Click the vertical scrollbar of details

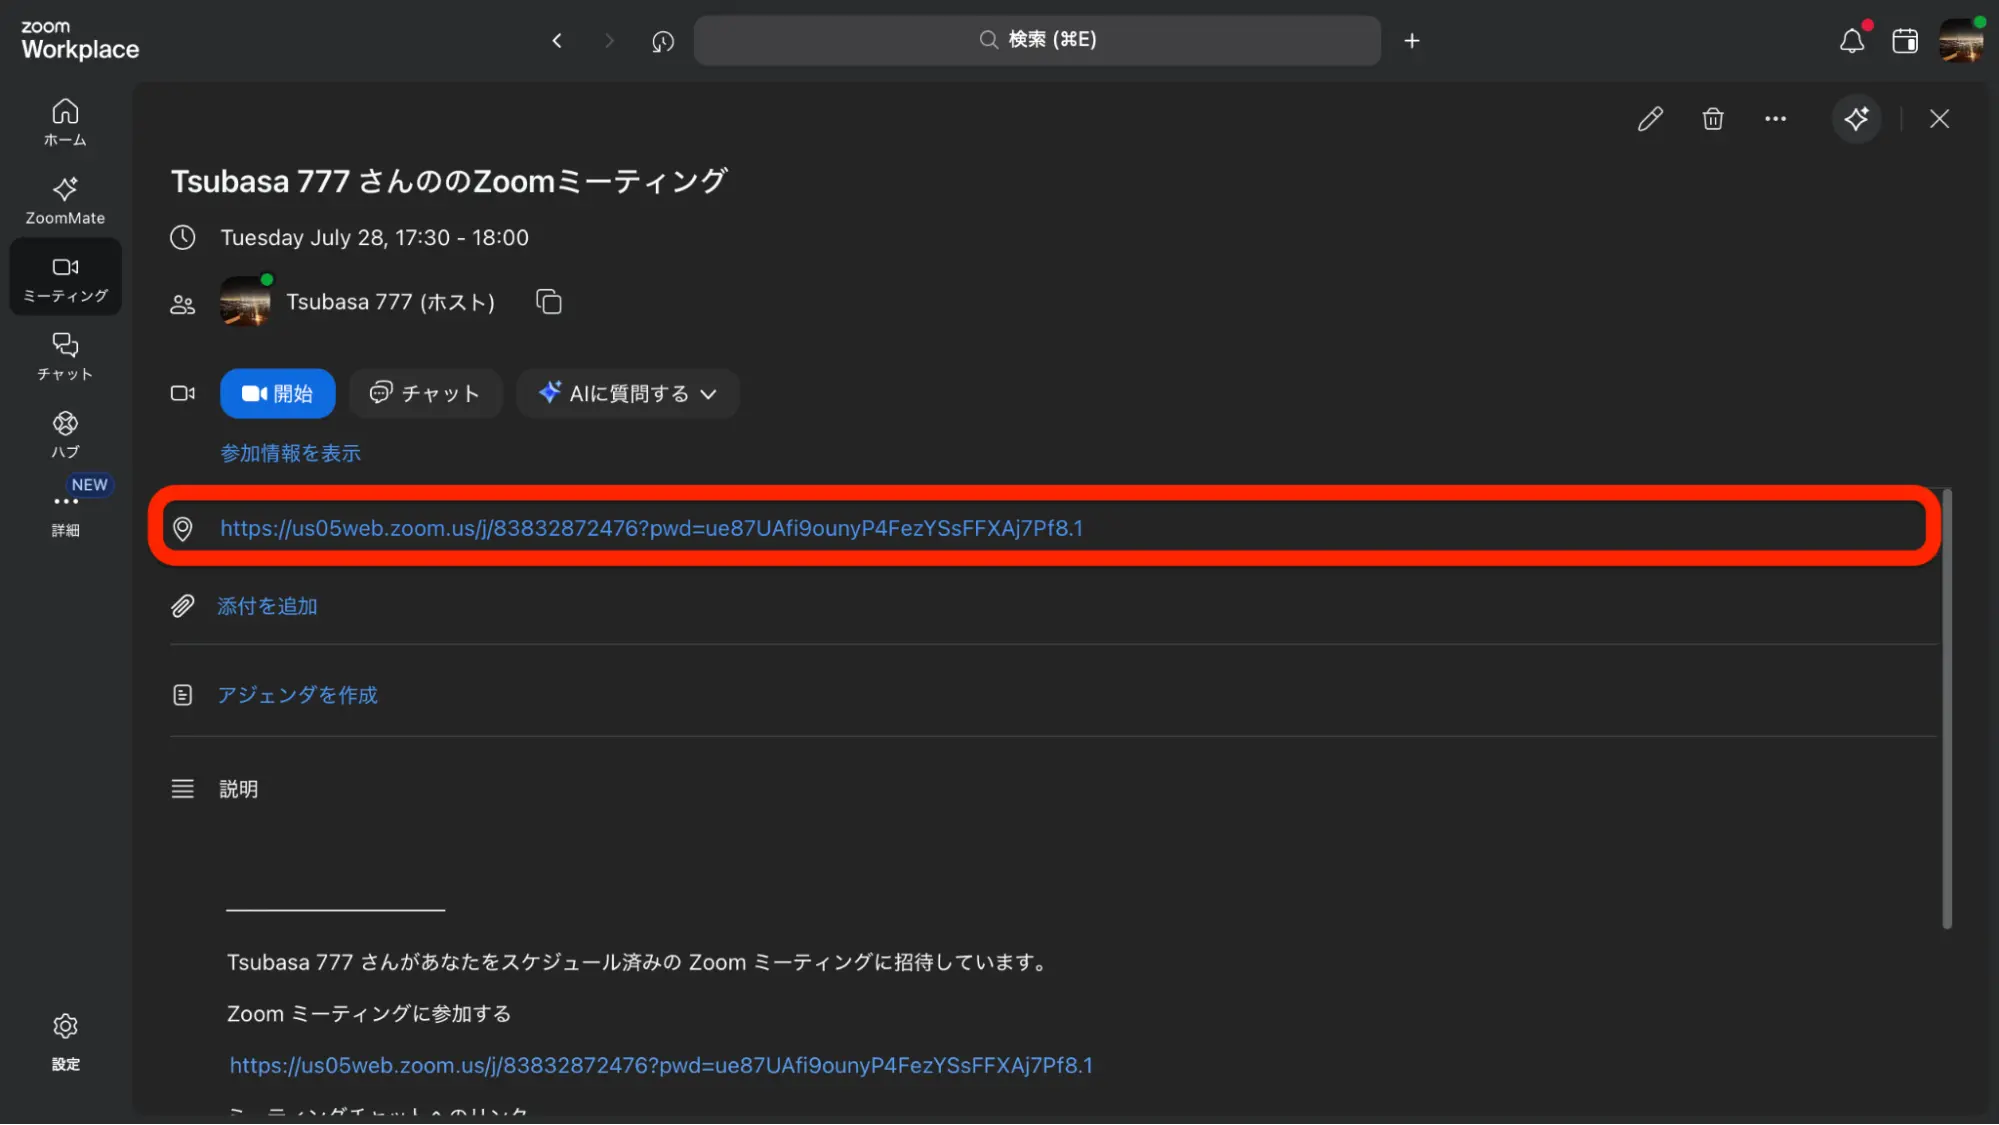[1946, 709]
